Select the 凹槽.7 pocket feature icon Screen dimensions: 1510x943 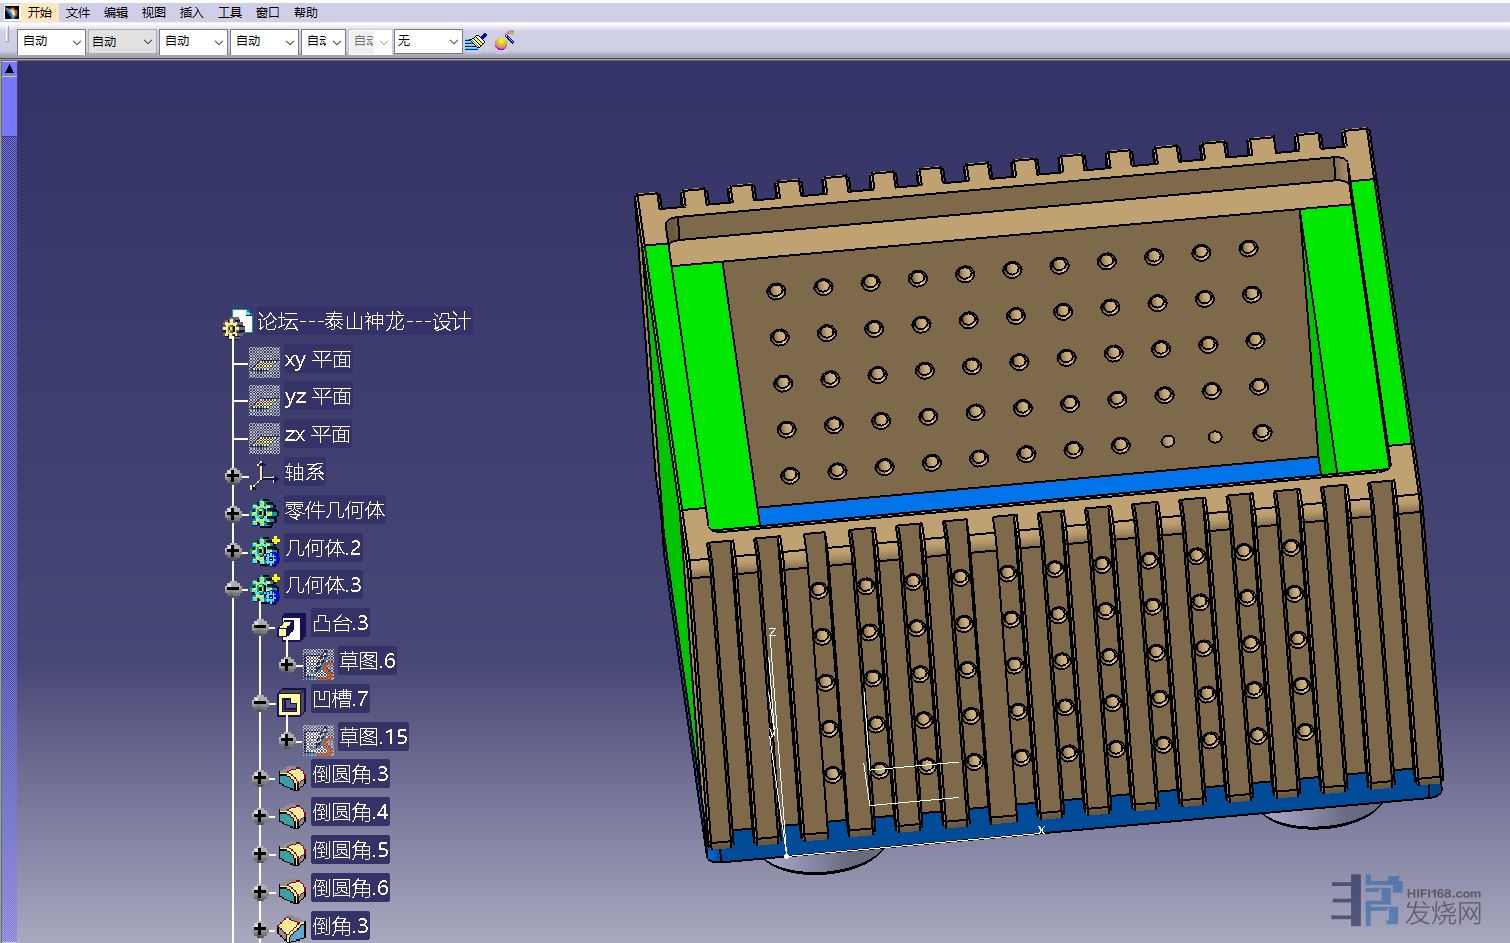[290, 702]
